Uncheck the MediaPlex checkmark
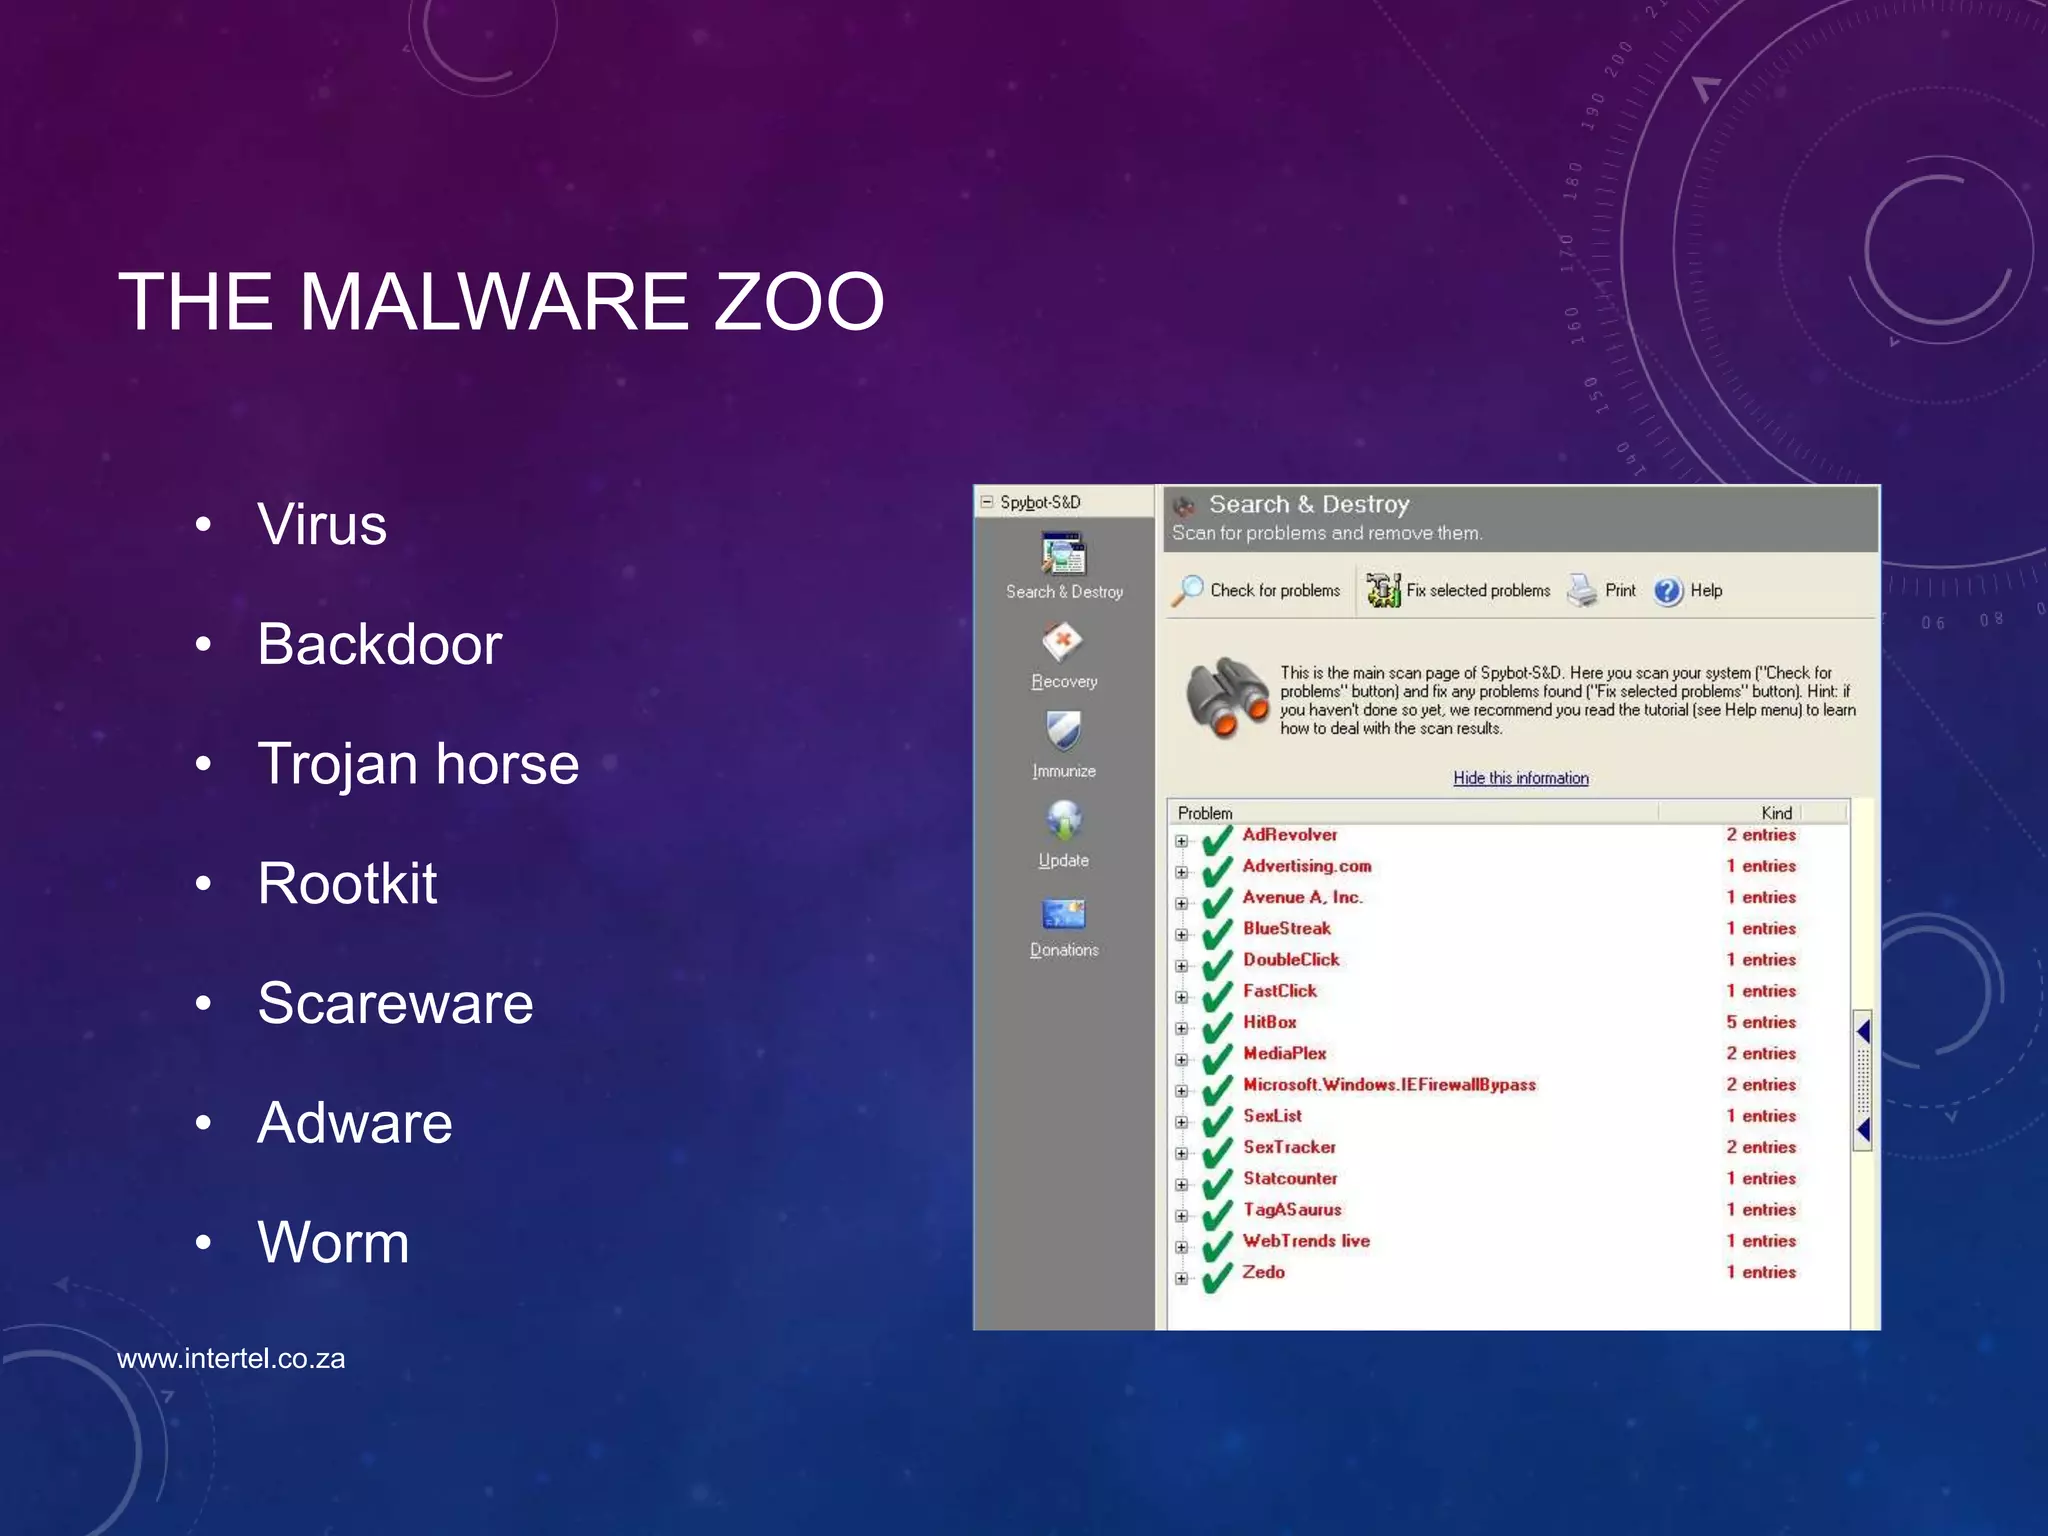The height and width of the screenshot is (1536, 2048). coord(1217,1058)
